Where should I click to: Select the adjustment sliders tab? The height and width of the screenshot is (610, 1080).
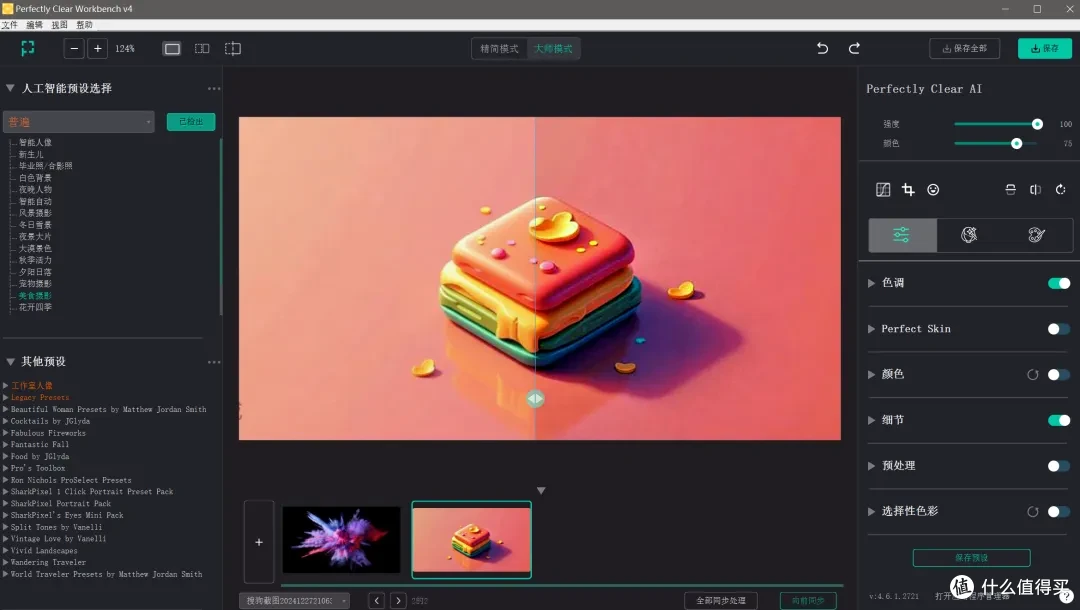click(902, 235)
